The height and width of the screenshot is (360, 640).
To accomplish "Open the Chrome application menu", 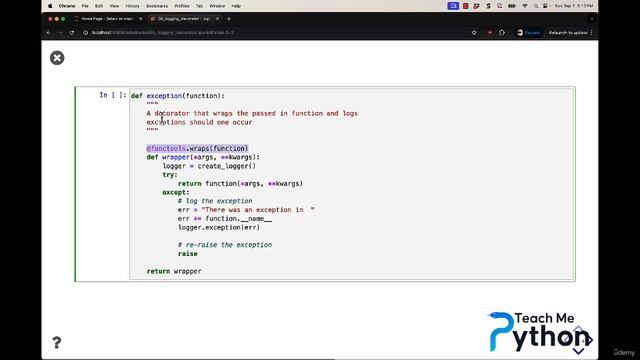I will pyautogui.click(x=67, y=6).
